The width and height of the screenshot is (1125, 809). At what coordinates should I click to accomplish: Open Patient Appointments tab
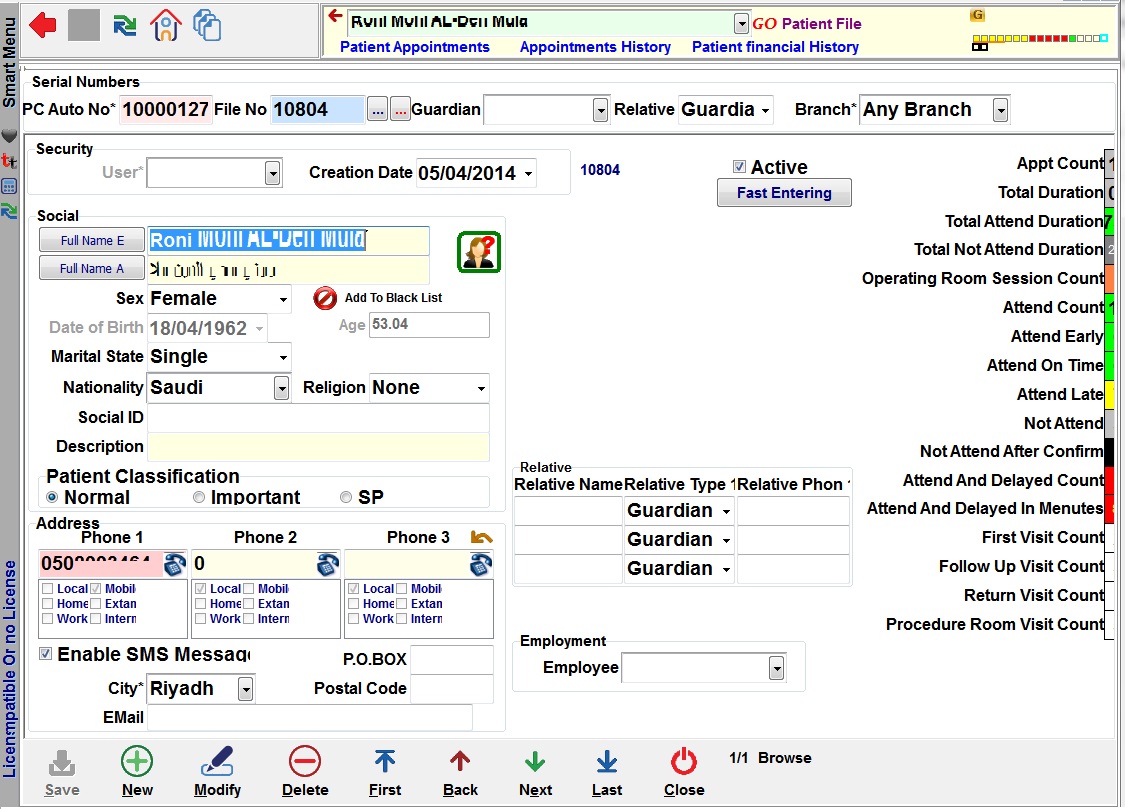[415, 47]
